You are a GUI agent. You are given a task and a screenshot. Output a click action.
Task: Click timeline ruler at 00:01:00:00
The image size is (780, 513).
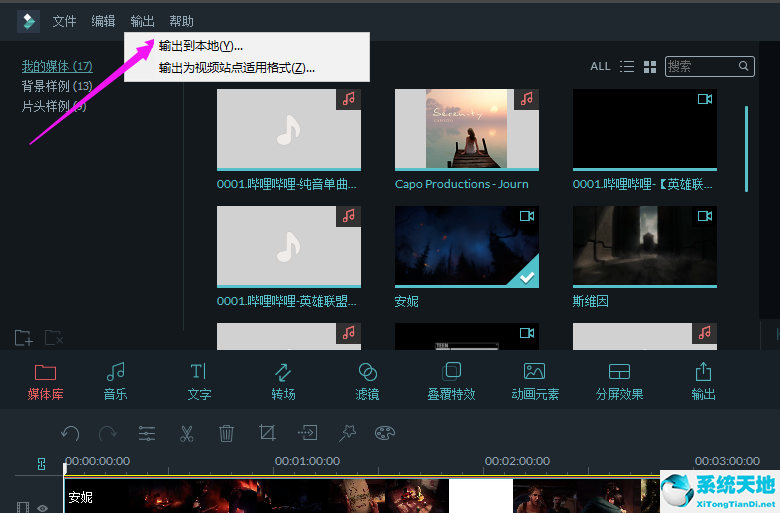[307, 461]
